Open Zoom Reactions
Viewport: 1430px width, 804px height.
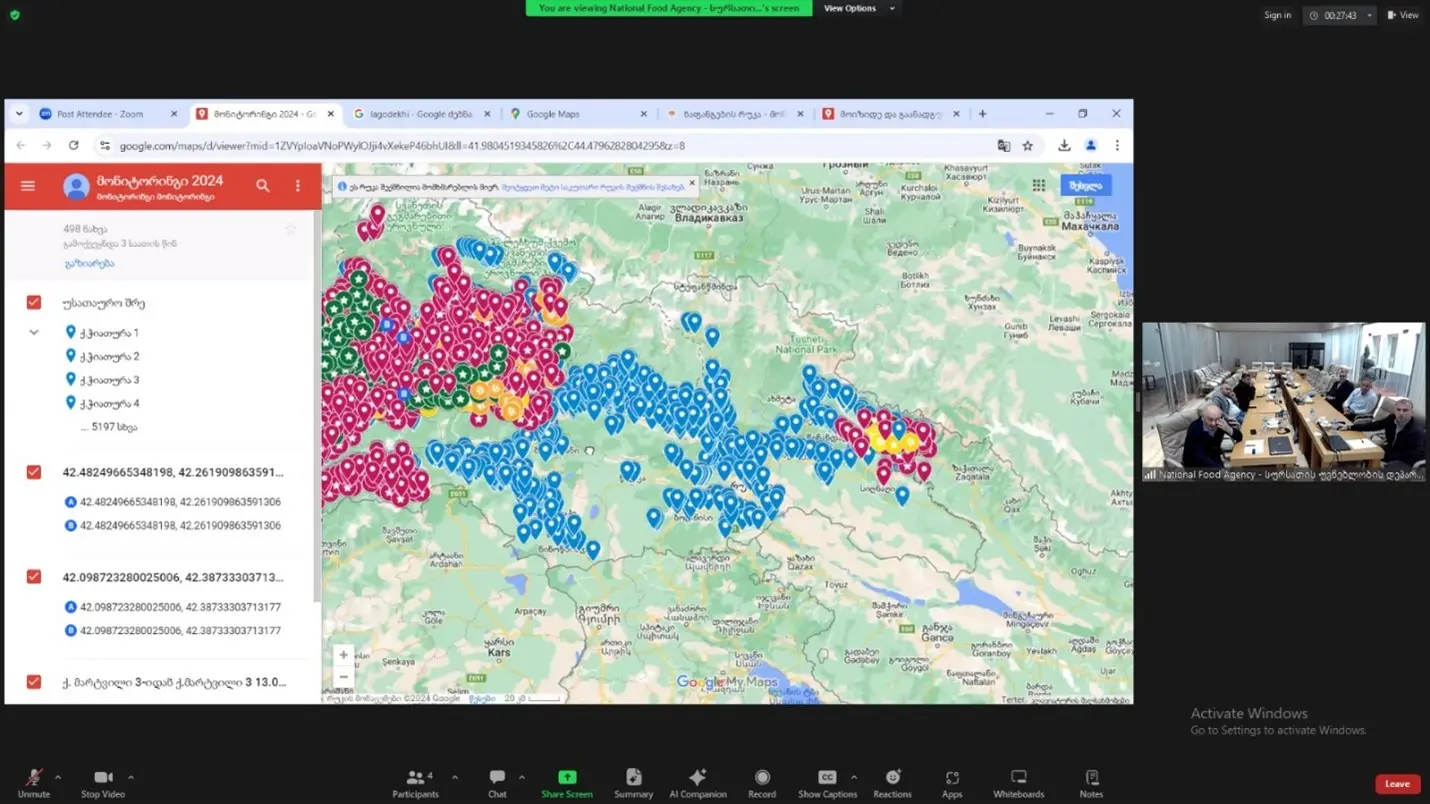pos(892,784)
